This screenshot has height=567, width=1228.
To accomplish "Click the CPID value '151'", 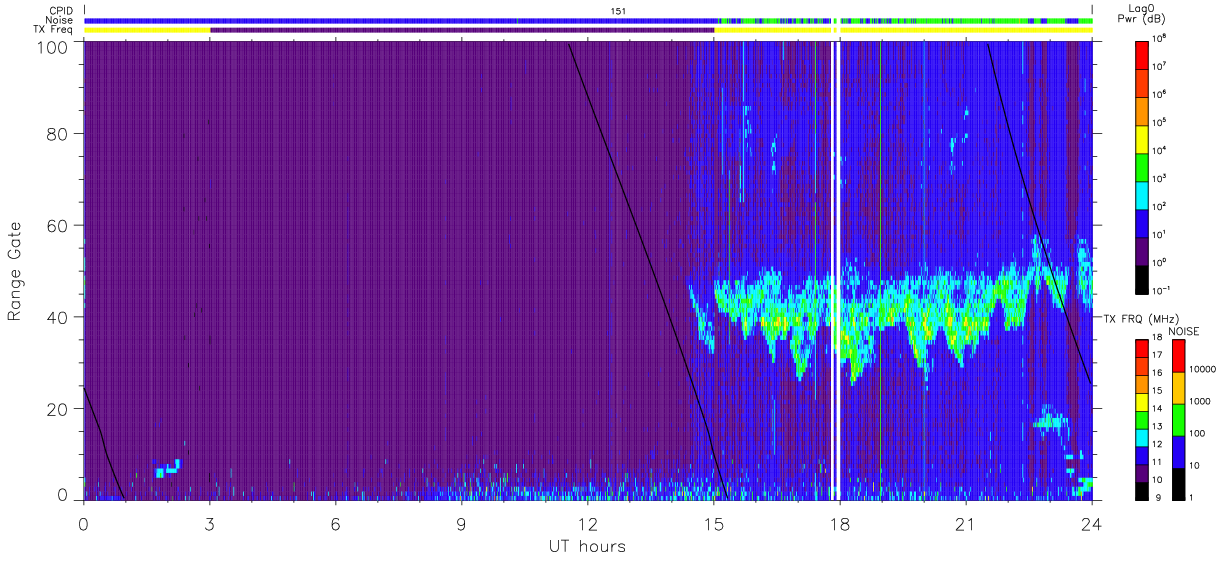I will click(618, 11).
